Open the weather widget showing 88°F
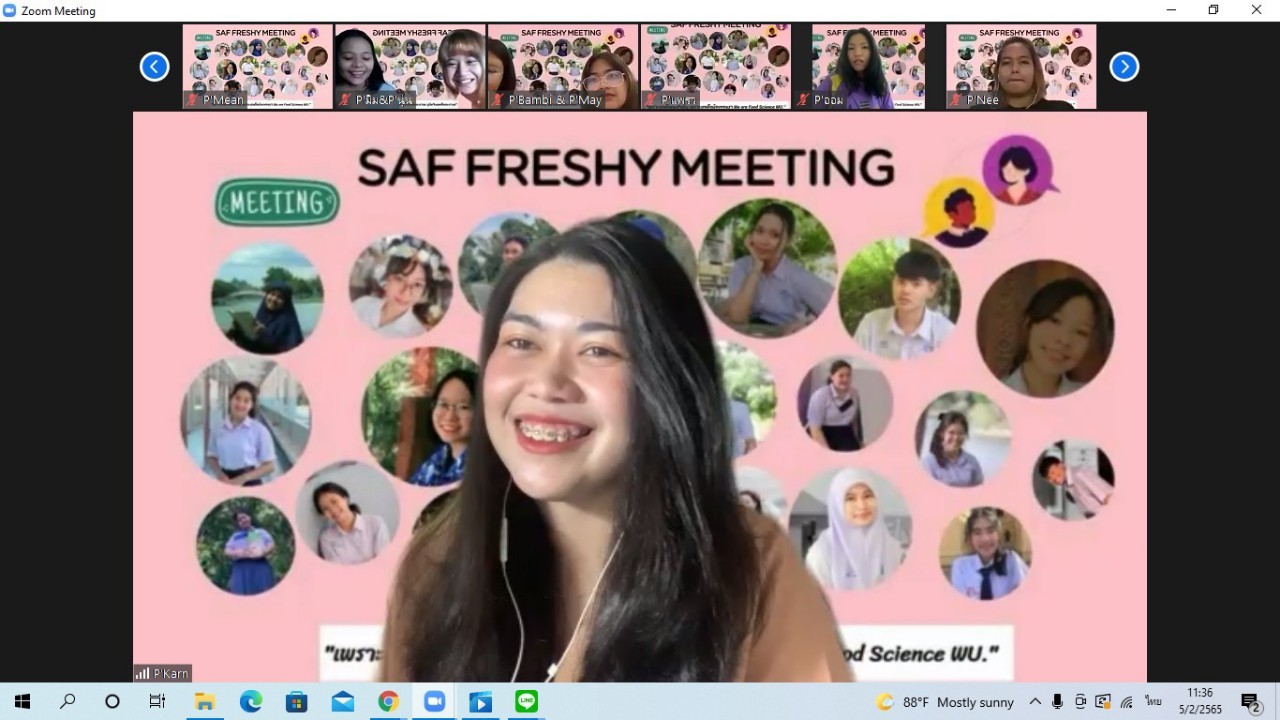This screenshot has width=1280, height=720. click(945, 702)
